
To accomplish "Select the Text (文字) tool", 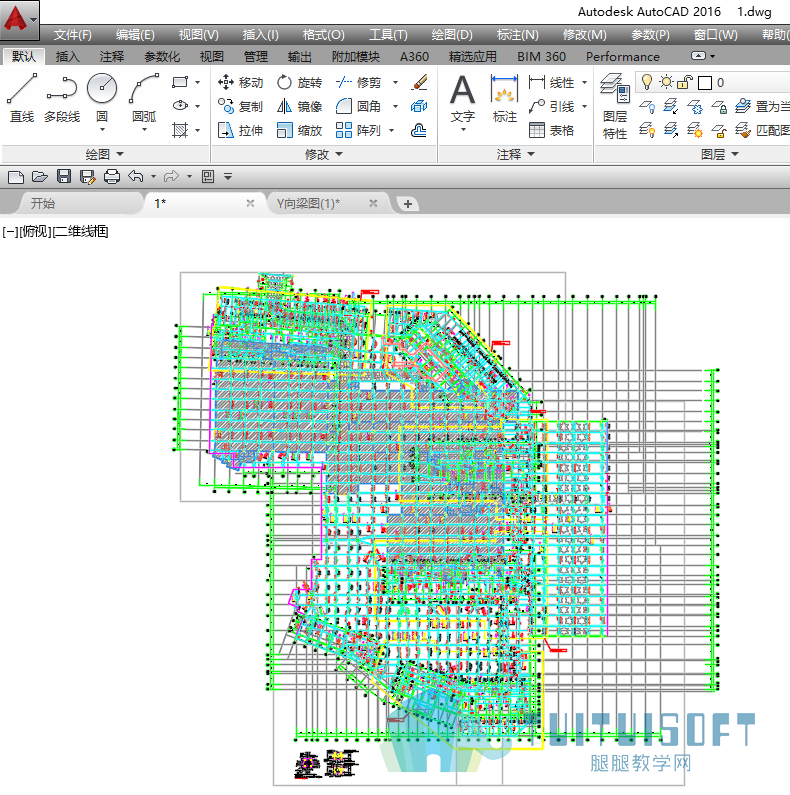I will (x=462, y=99).
